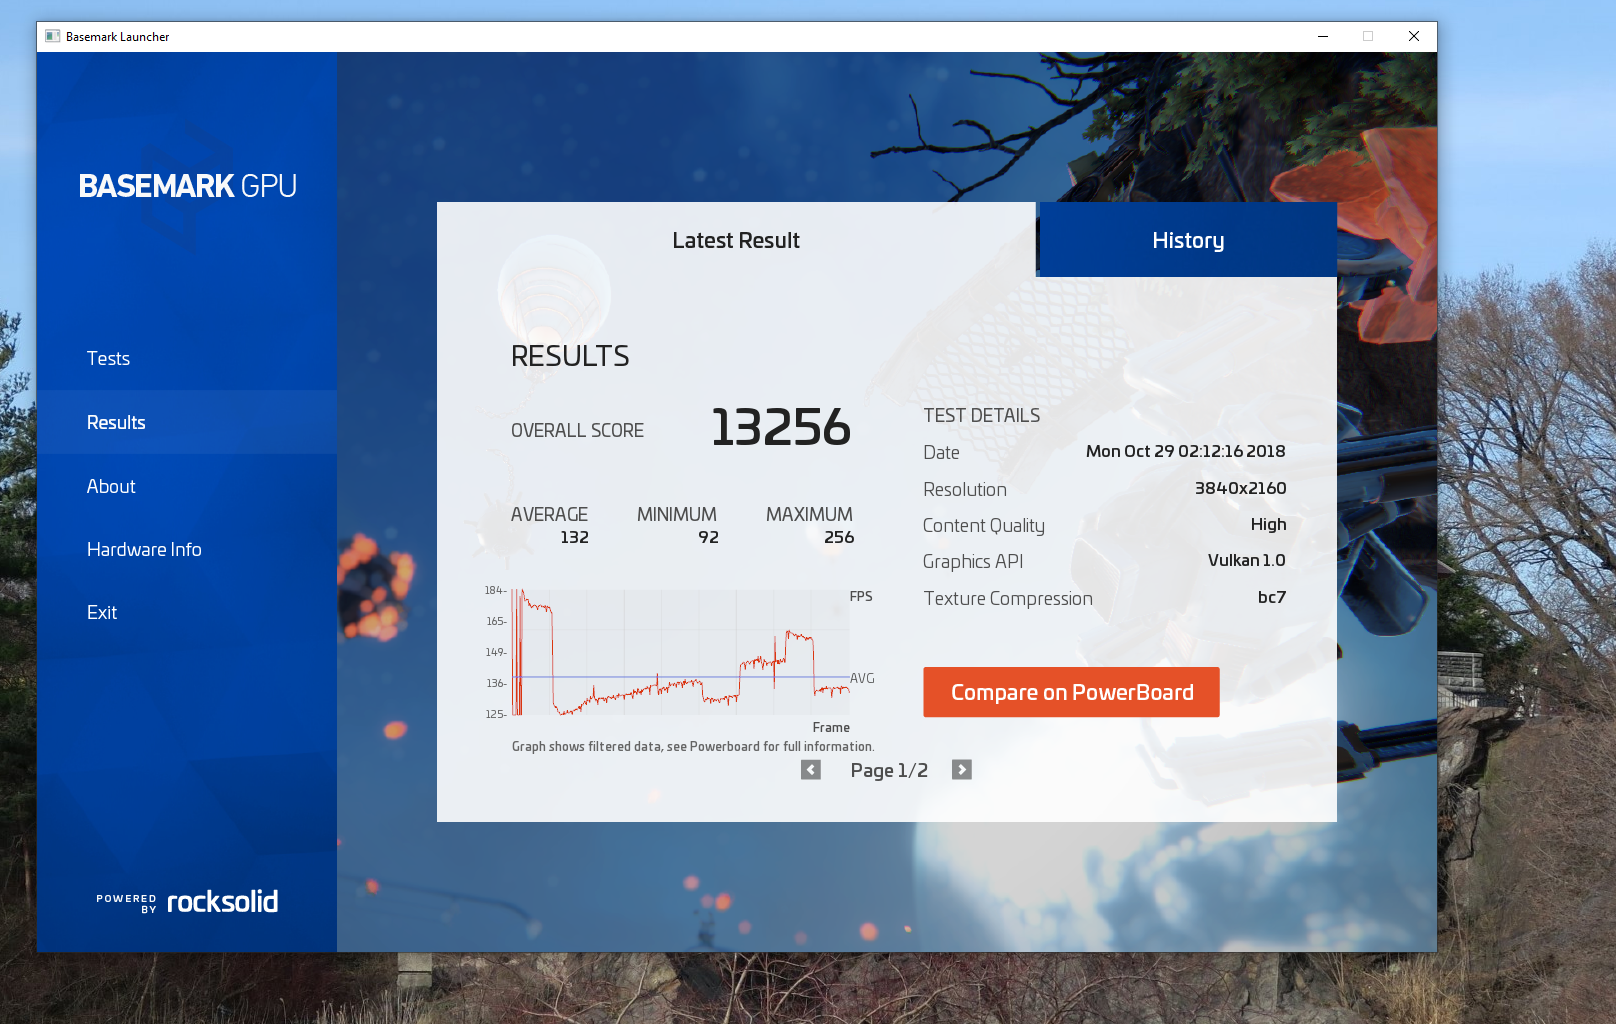1616x1024 pixels.
Task: Go to the next results page arrow
Action: point(961,770)
